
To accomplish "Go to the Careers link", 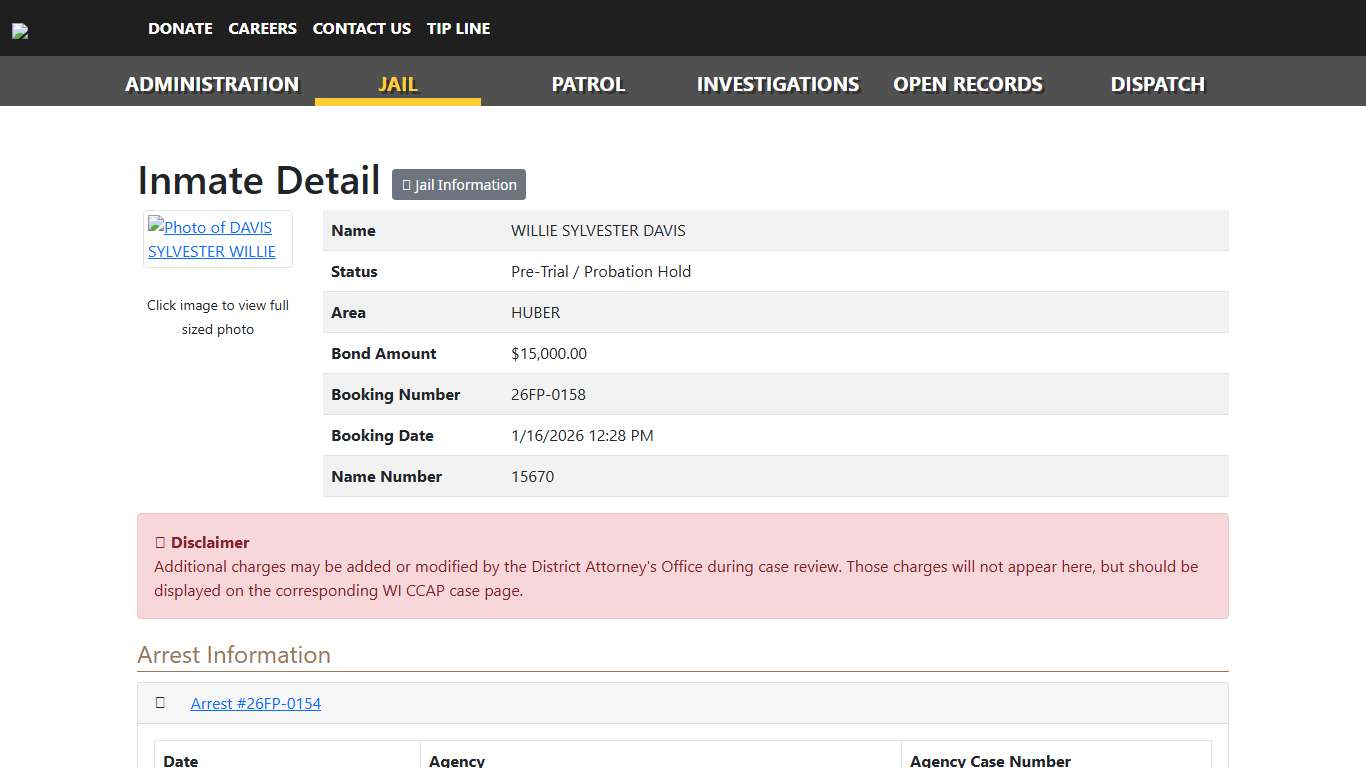I will click(262, 29).
